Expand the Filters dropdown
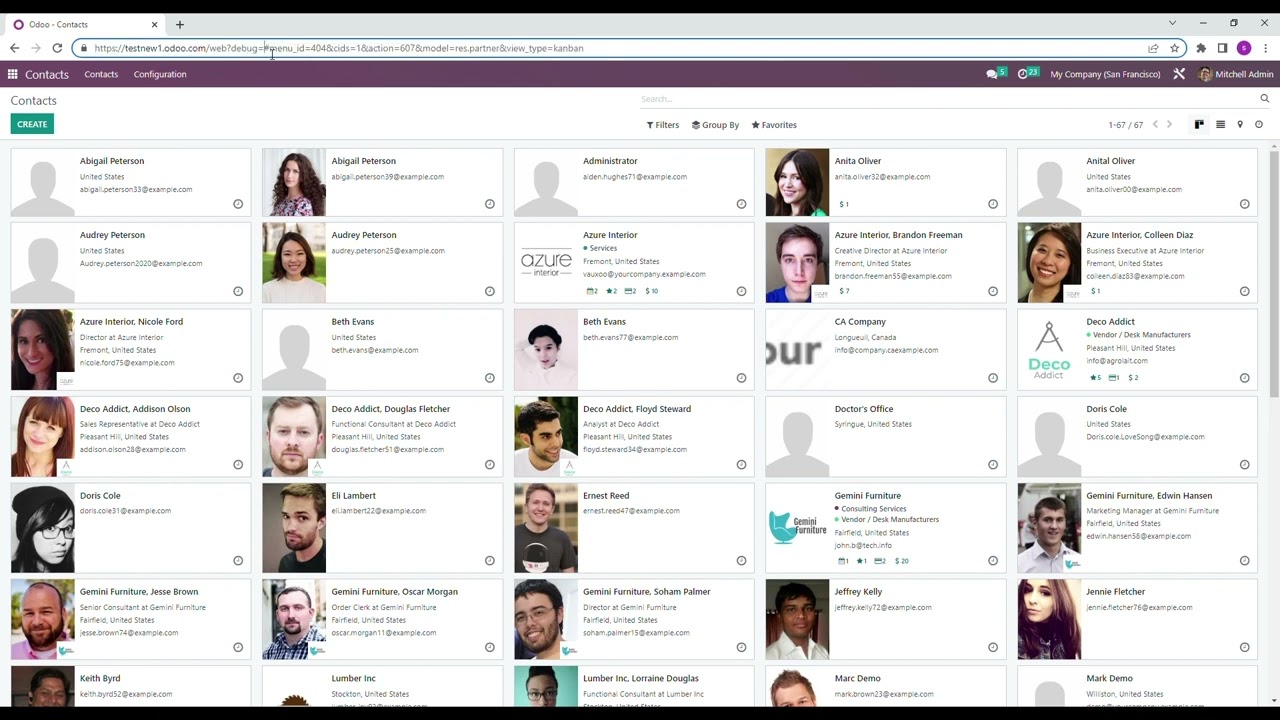 663,125
